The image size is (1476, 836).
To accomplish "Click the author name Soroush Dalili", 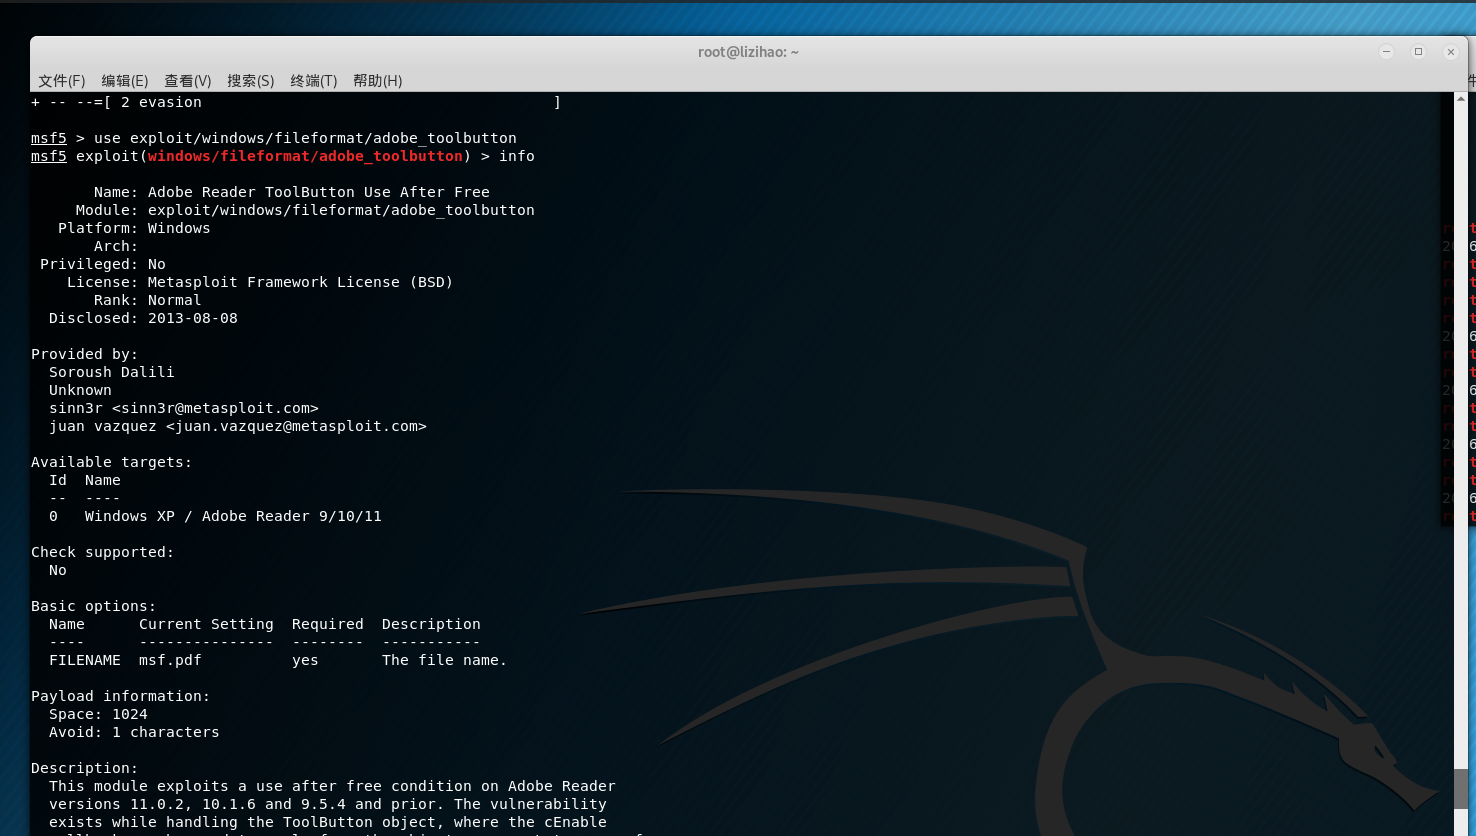I will click(x=112, y=372).
